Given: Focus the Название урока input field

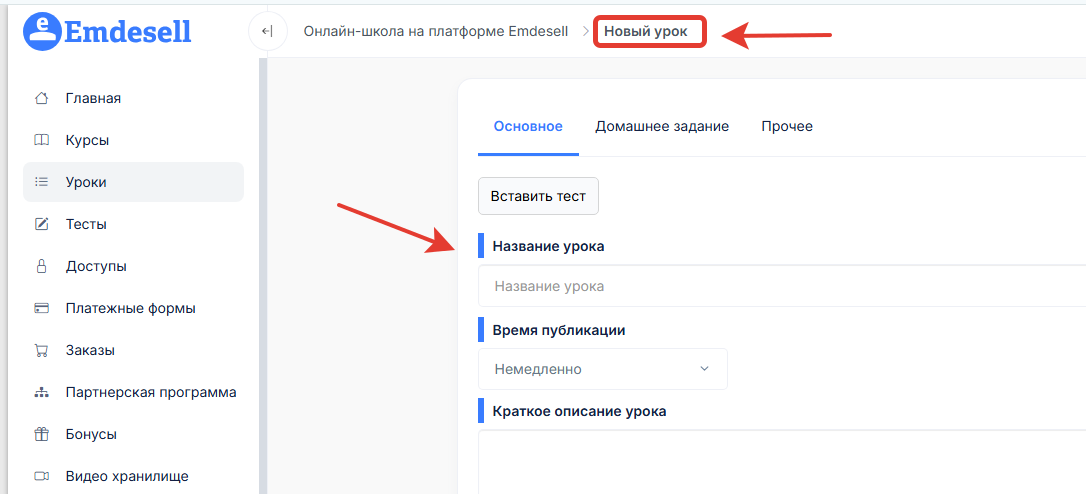Looking at the screenshot, I should [x=781, y=286].
